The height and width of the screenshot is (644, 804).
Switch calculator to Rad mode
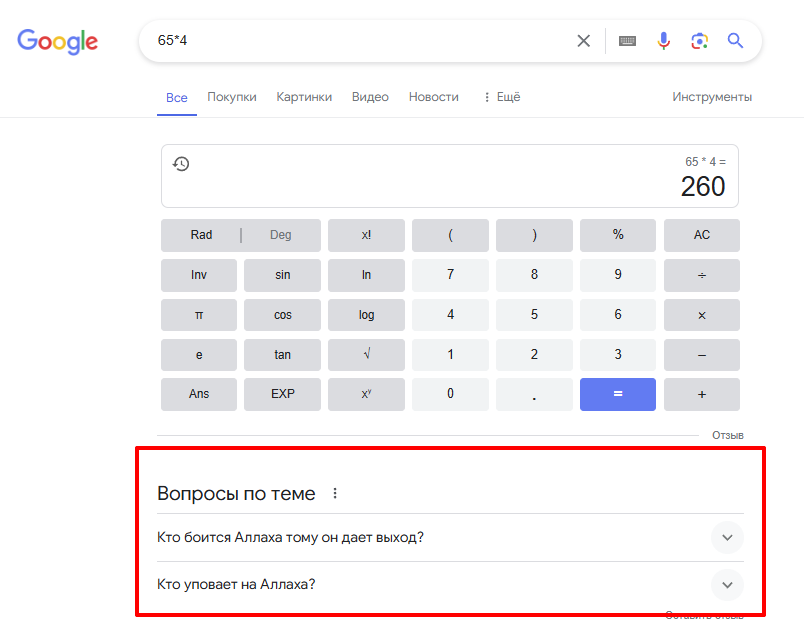pyautogui.click(x=201, y=235)
